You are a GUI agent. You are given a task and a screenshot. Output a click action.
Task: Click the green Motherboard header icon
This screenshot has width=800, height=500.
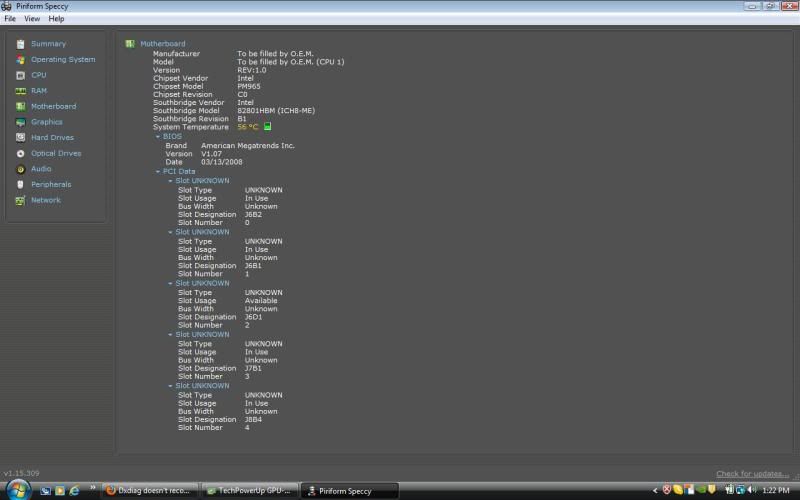tap(130, 44)
